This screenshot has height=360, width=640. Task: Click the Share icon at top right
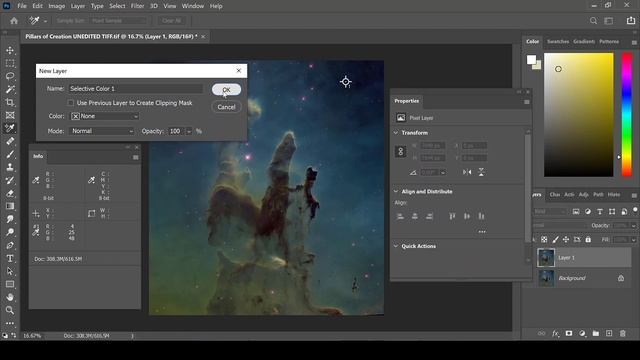tap(631, 20)
